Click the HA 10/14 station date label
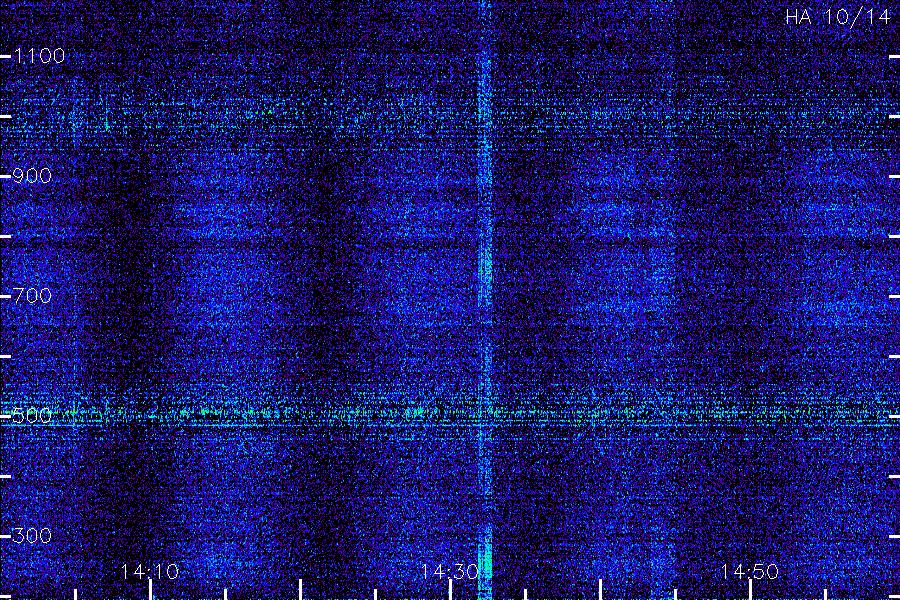 pyautogui.click(x=837, y=17)
